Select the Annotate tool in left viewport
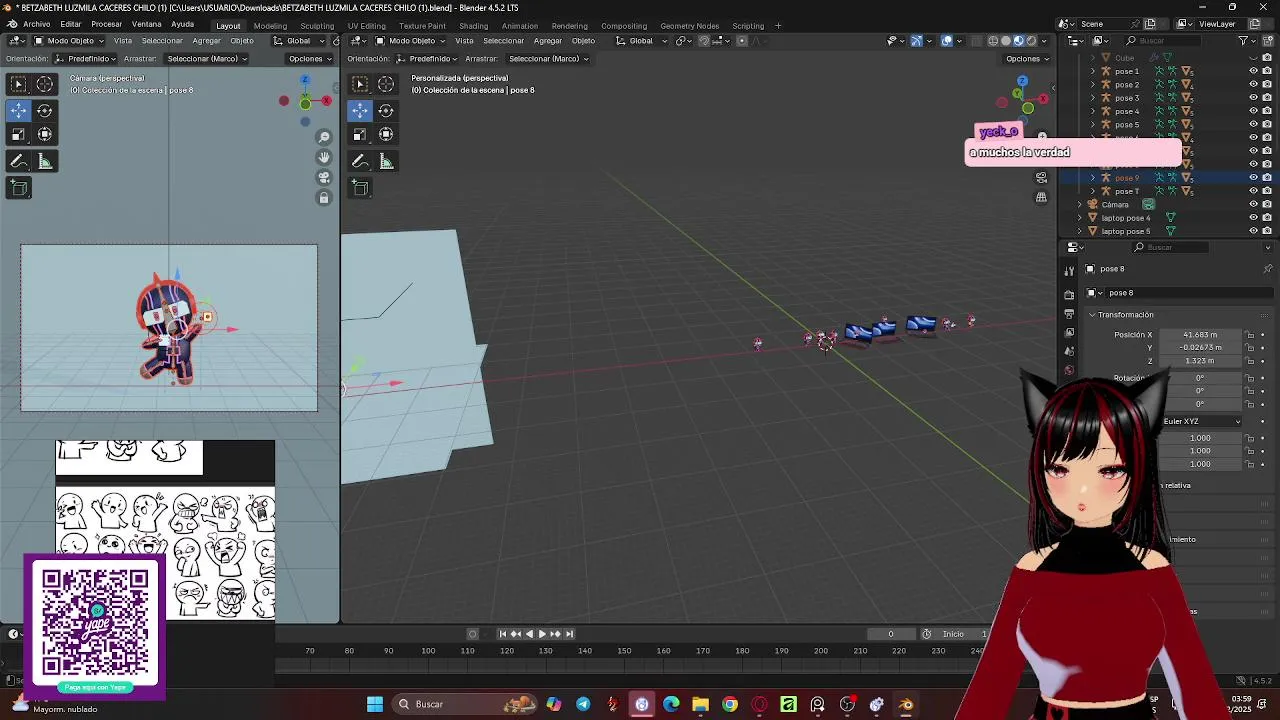This screenshot has height=720, width=1280. point(18,161)
